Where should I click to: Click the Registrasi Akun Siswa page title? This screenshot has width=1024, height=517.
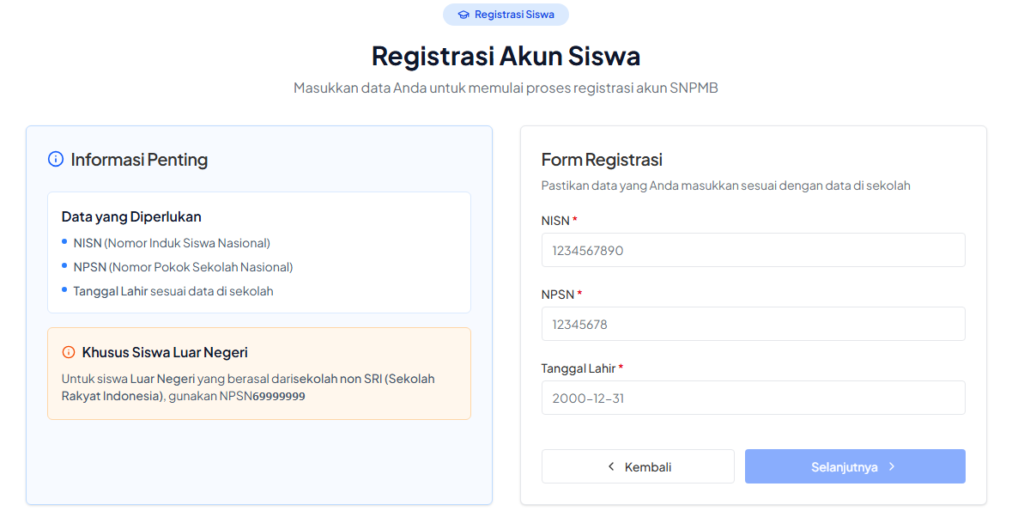point(506,55)
